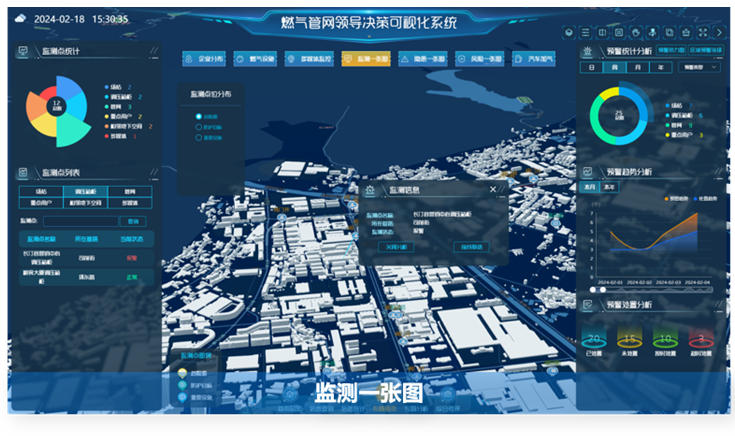Viewport: 735px width, 436px height.
Task: Open the 预警类型 dropdown in 预警统计分析
Action: (695, 67)
